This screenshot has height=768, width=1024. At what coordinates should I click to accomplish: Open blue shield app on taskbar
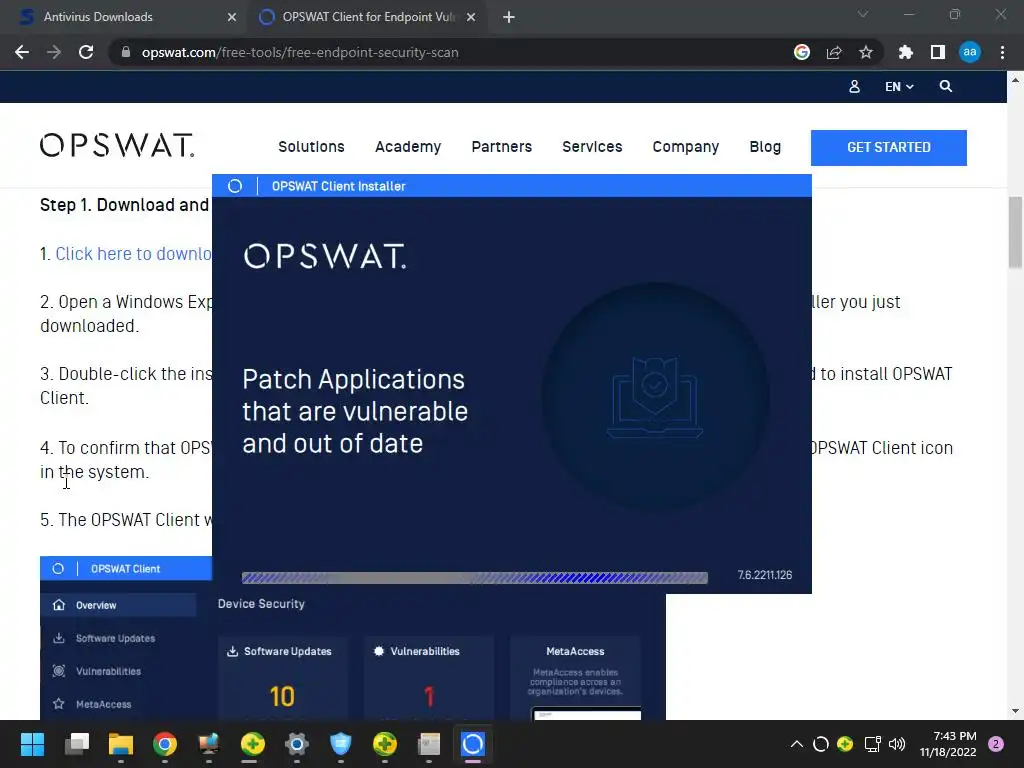[x=341, y=744]
